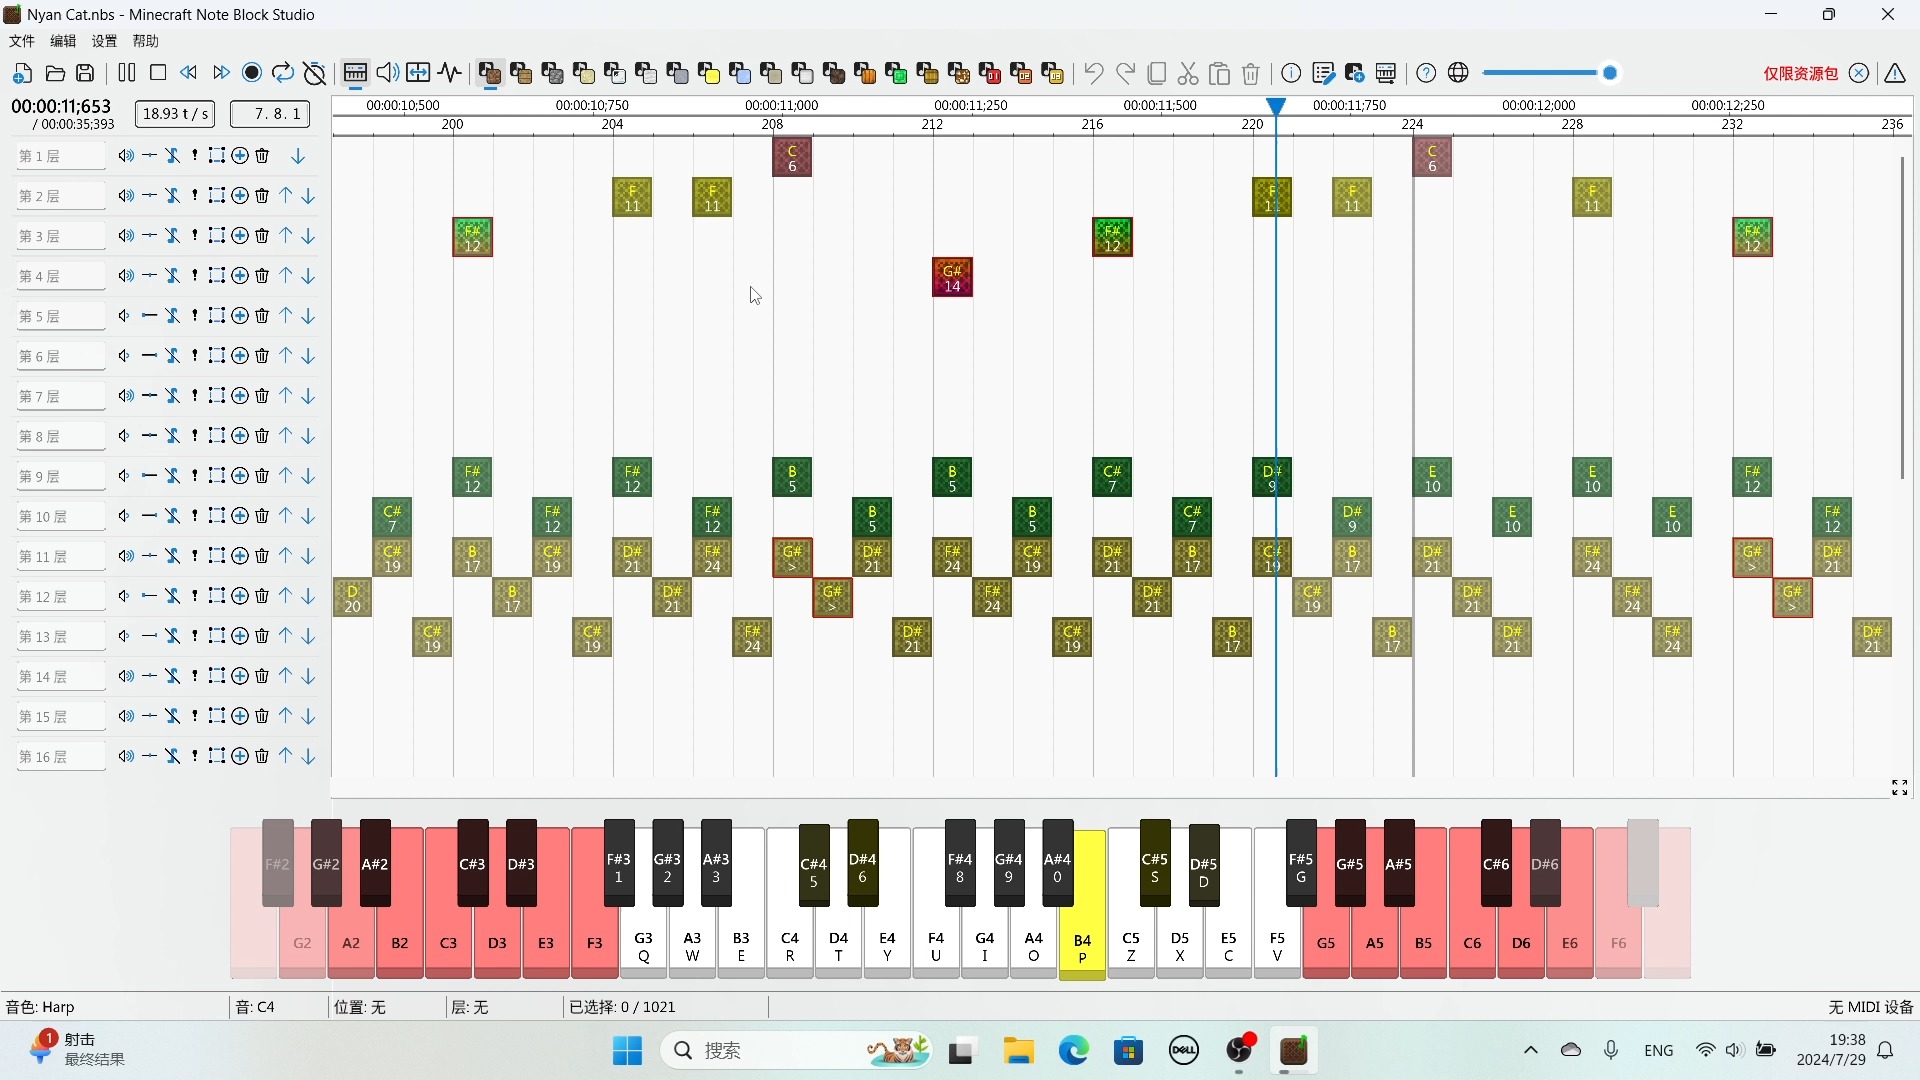This screenshot has width=1920, height=1080.
Task: Select custom instrument 01
Action: point(990,73)
